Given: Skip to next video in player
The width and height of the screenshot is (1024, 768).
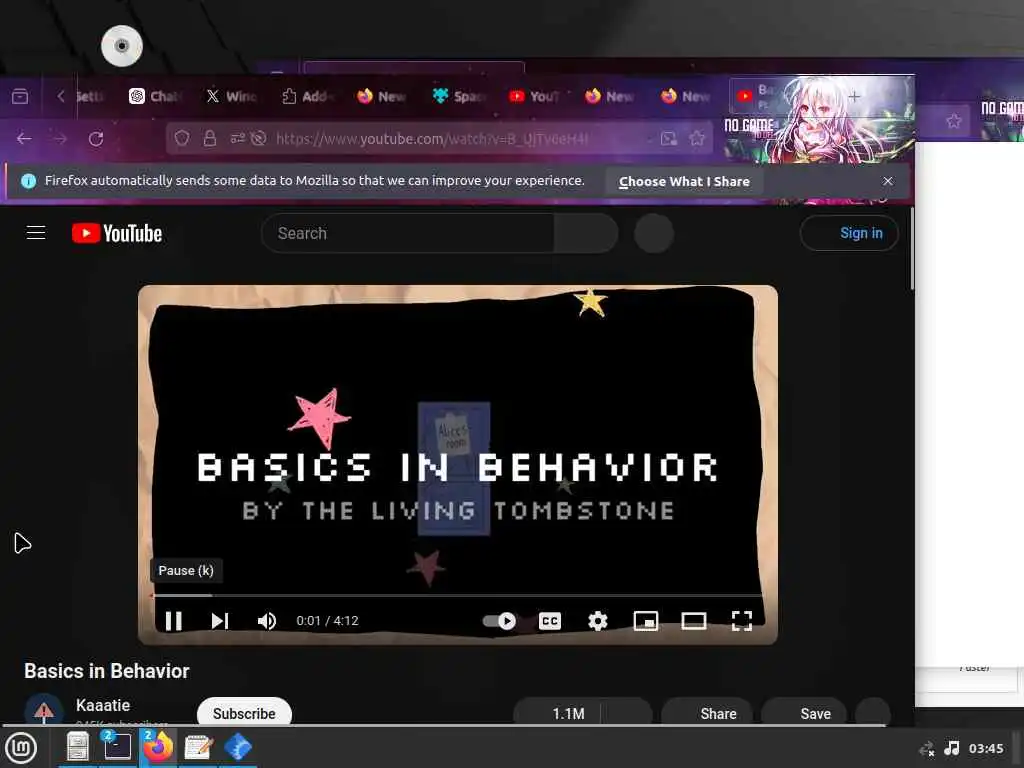Looking at the screenshot, I should (220, 620).
